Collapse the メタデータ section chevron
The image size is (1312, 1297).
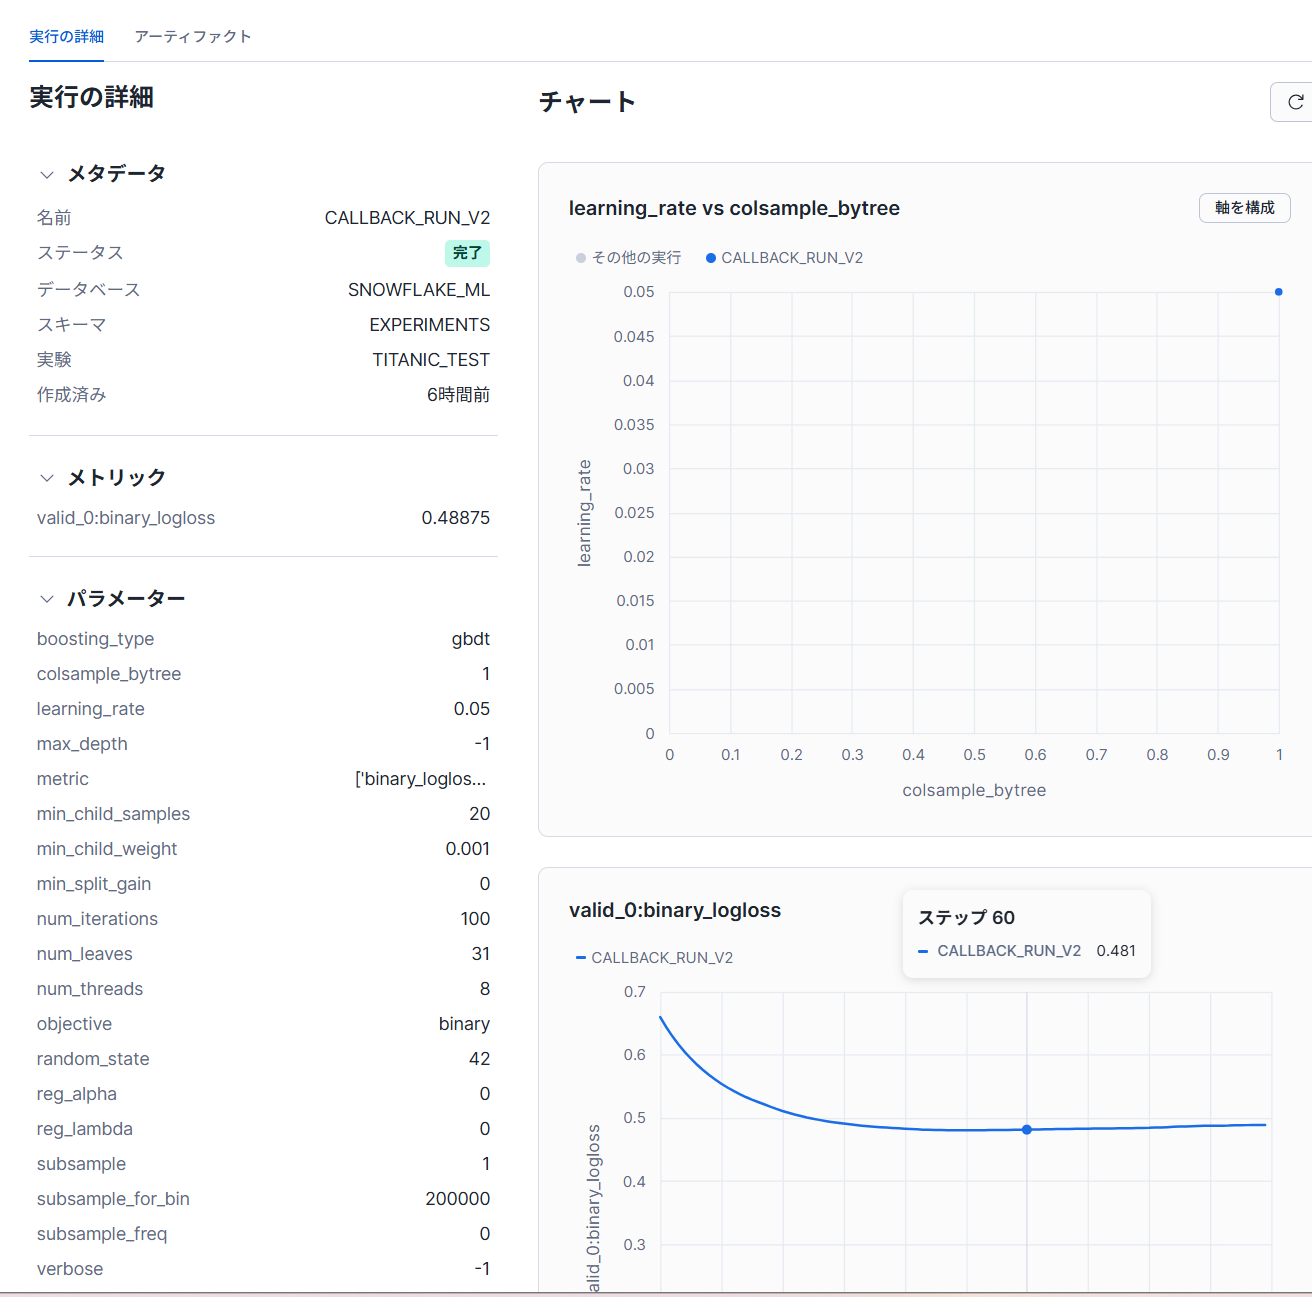coord(46,175)
